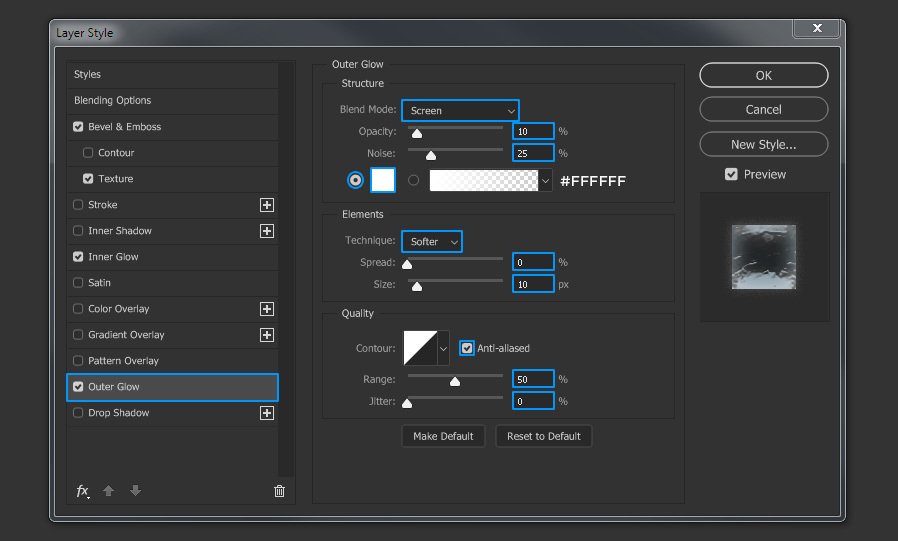Click the move effect down arrow
898x541 pixels.
click(x=136, y=491)
